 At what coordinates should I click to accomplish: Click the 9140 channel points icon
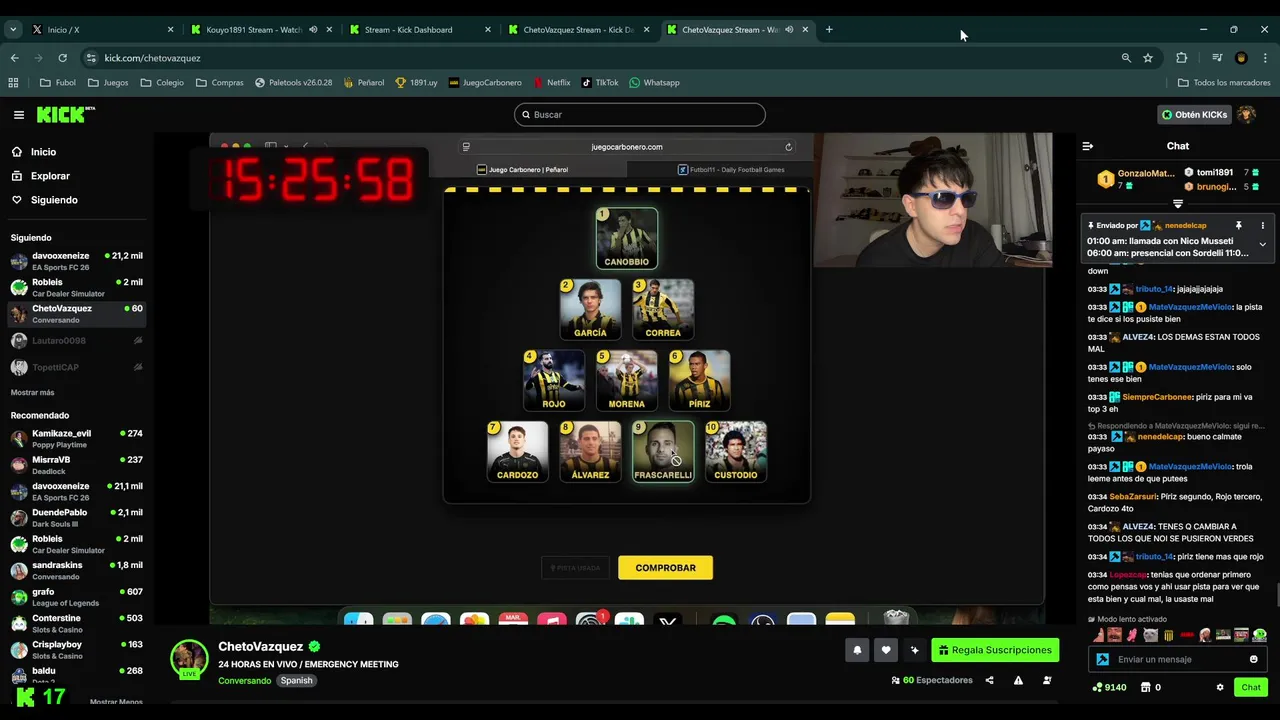[x=1097, y=687]
